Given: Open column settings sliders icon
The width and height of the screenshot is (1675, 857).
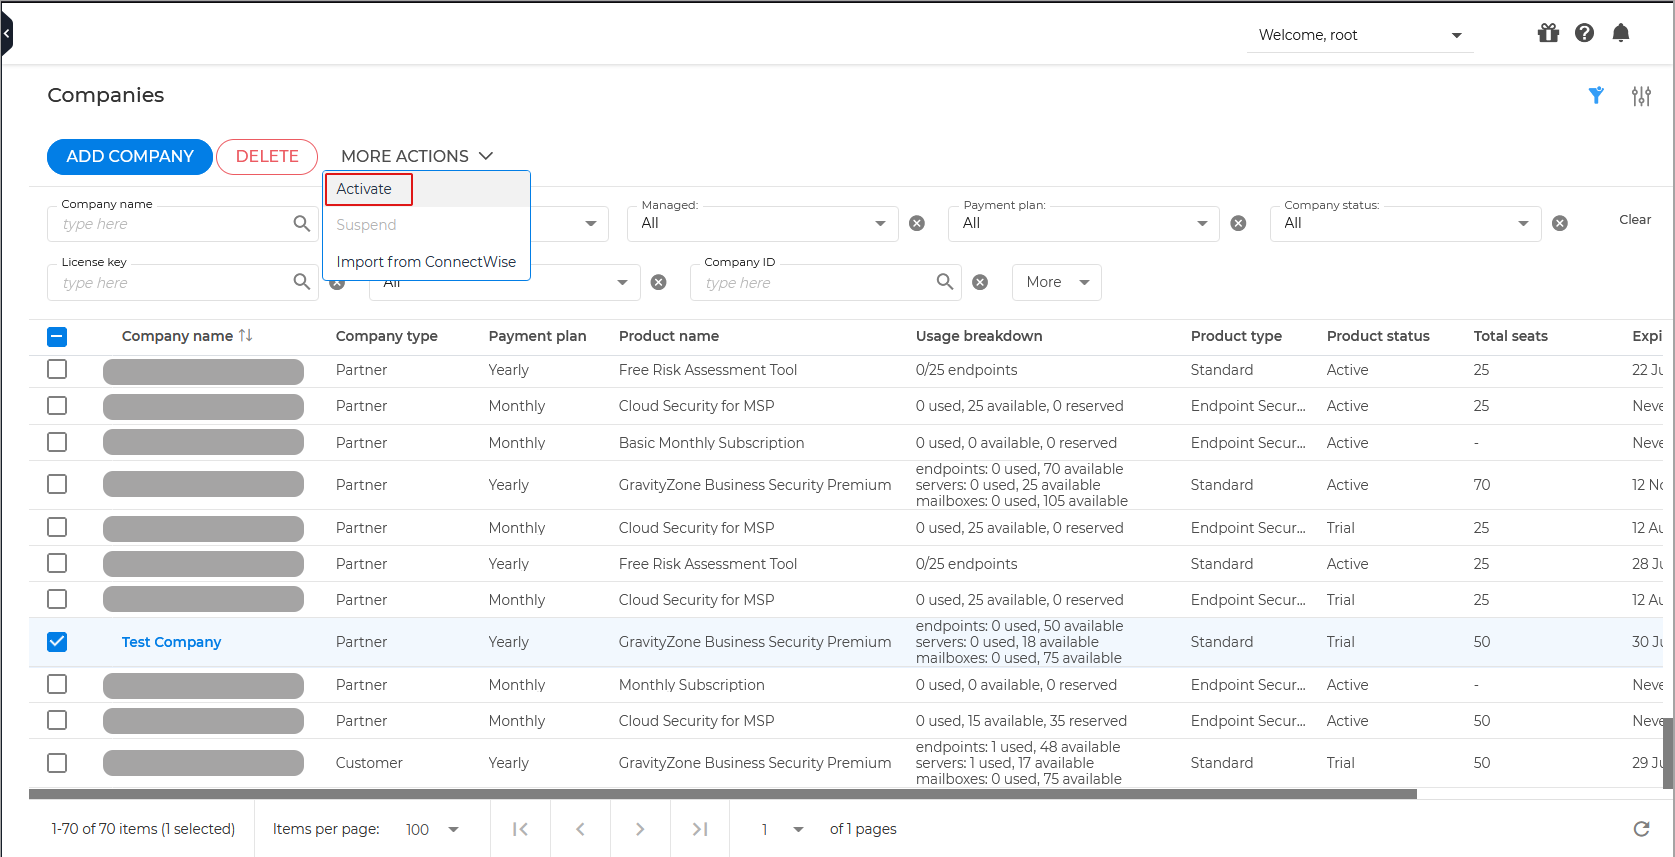Looking at the screenshot, I should coord(1641,96).
